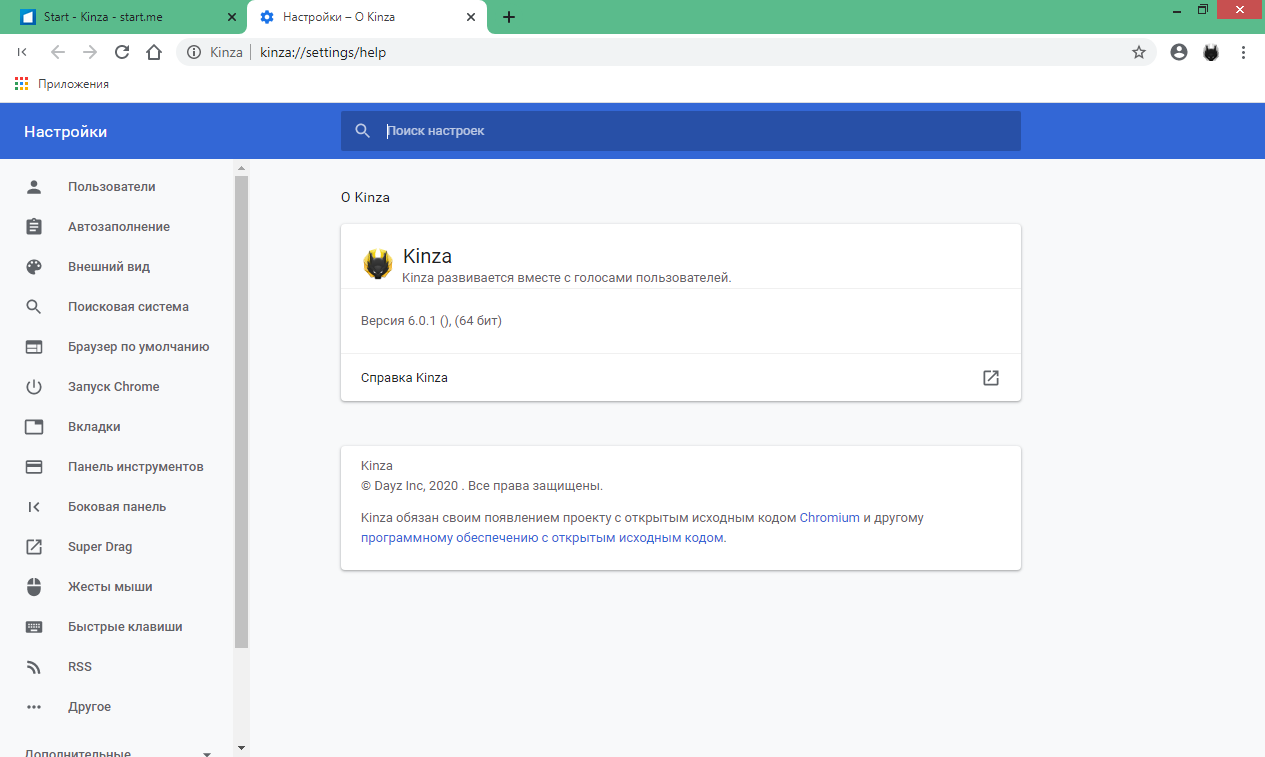The height and width of the screenshot is (757, 1265).
Task: Open the user profile avatar menu
Action: (x=1179, y=52)
